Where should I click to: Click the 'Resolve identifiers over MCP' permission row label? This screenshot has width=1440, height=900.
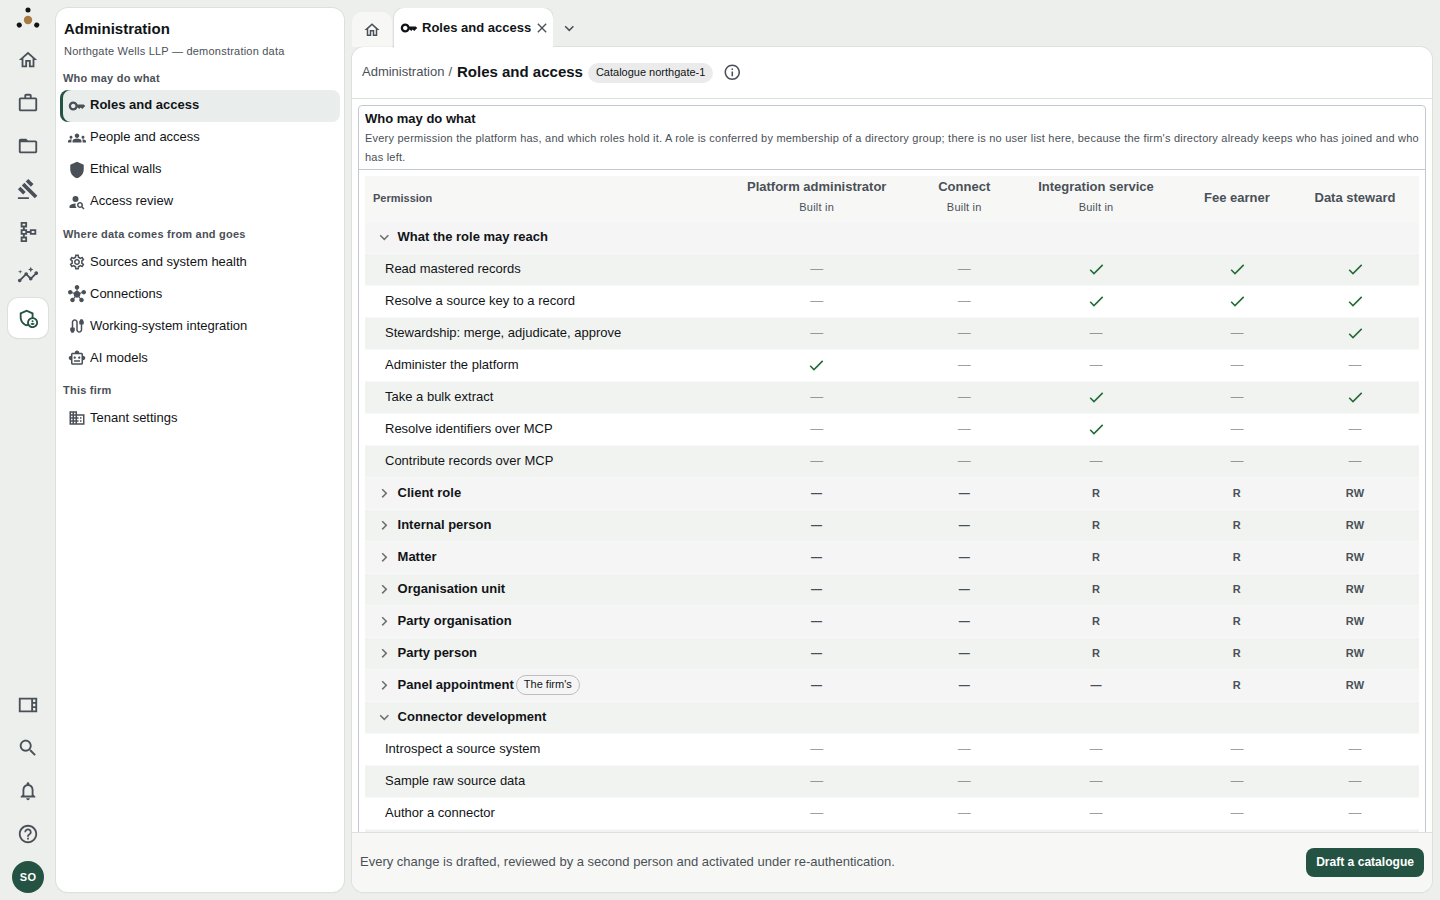click(469, 429)
